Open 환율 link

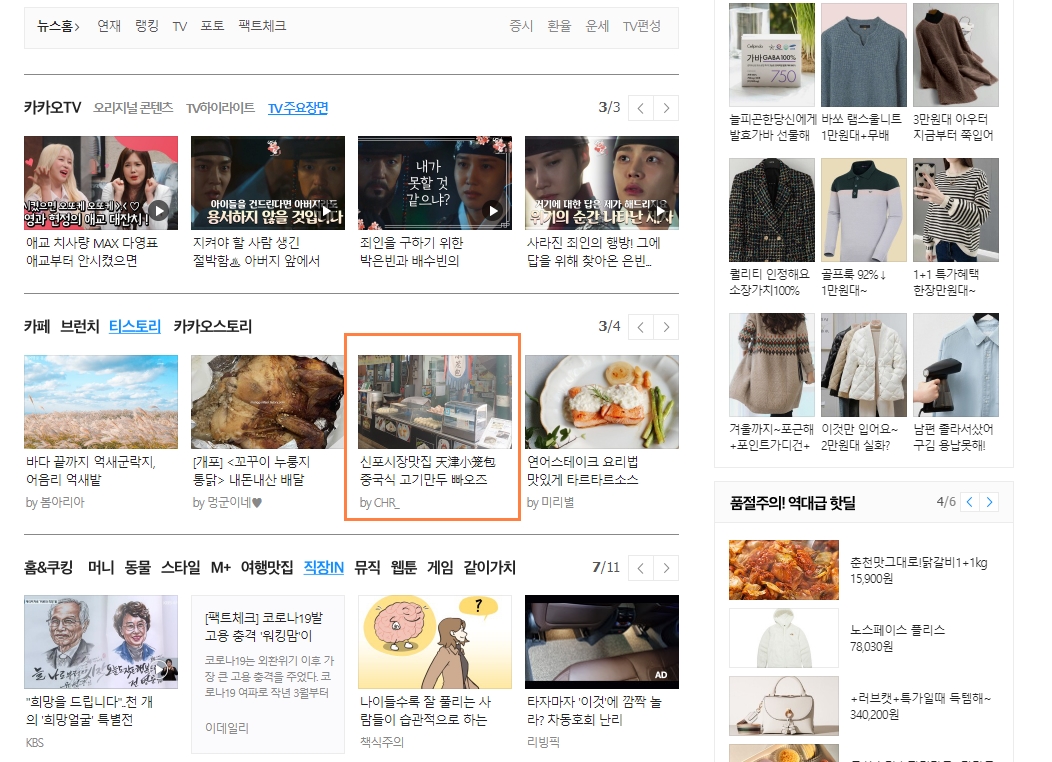pos(559,25)
